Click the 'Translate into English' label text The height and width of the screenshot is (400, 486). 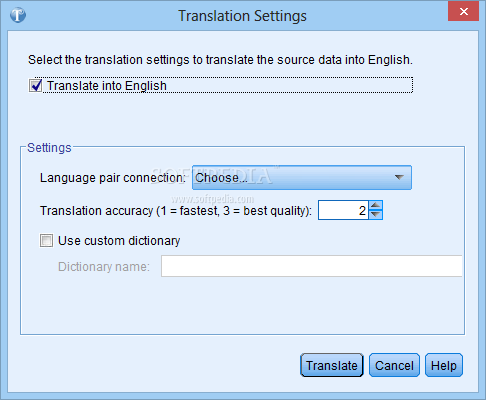[x=107, y=86]
